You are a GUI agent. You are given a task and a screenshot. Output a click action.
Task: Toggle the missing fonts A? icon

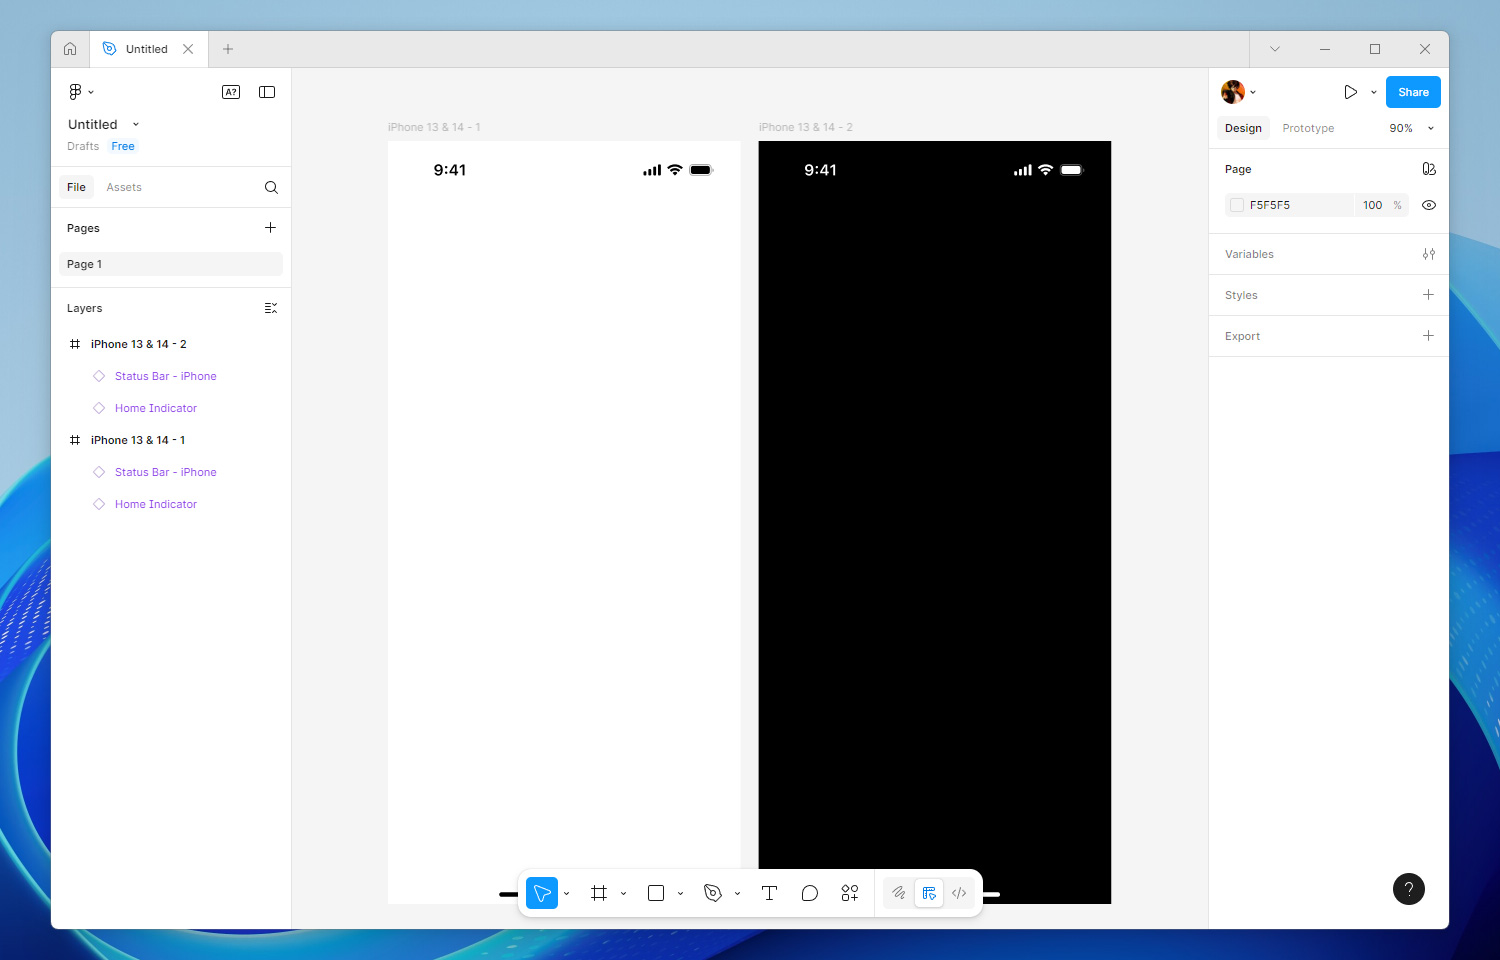click(x=231, y=92)
